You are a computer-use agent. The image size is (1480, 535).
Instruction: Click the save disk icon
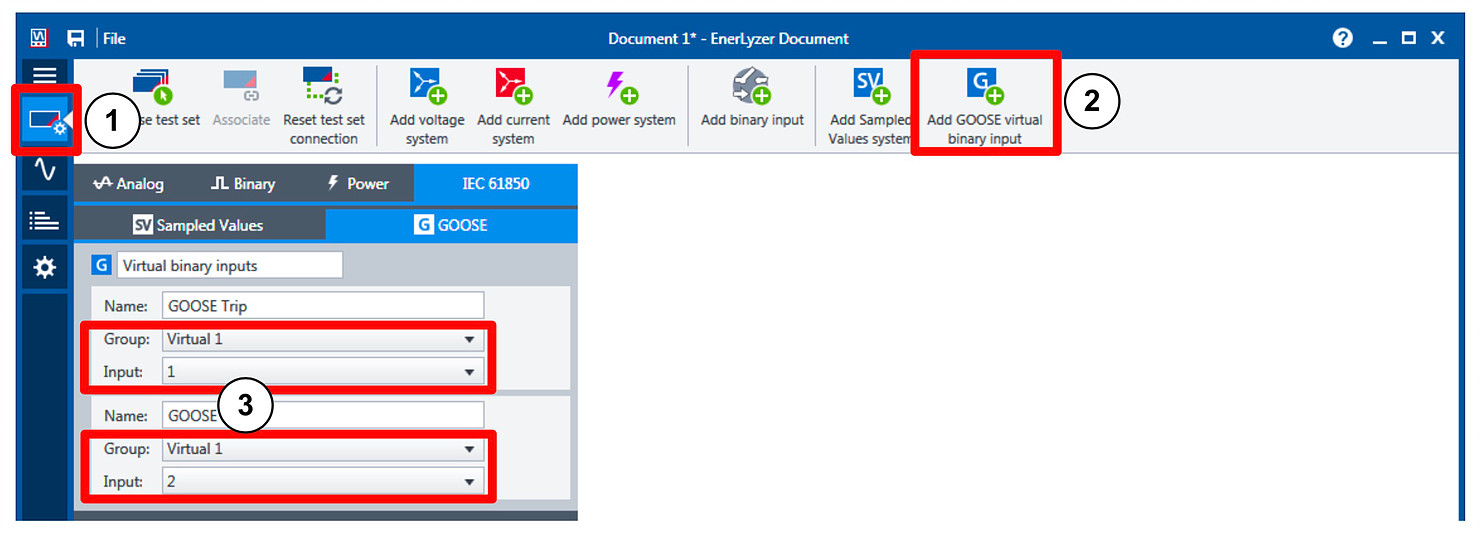(75, 38)
